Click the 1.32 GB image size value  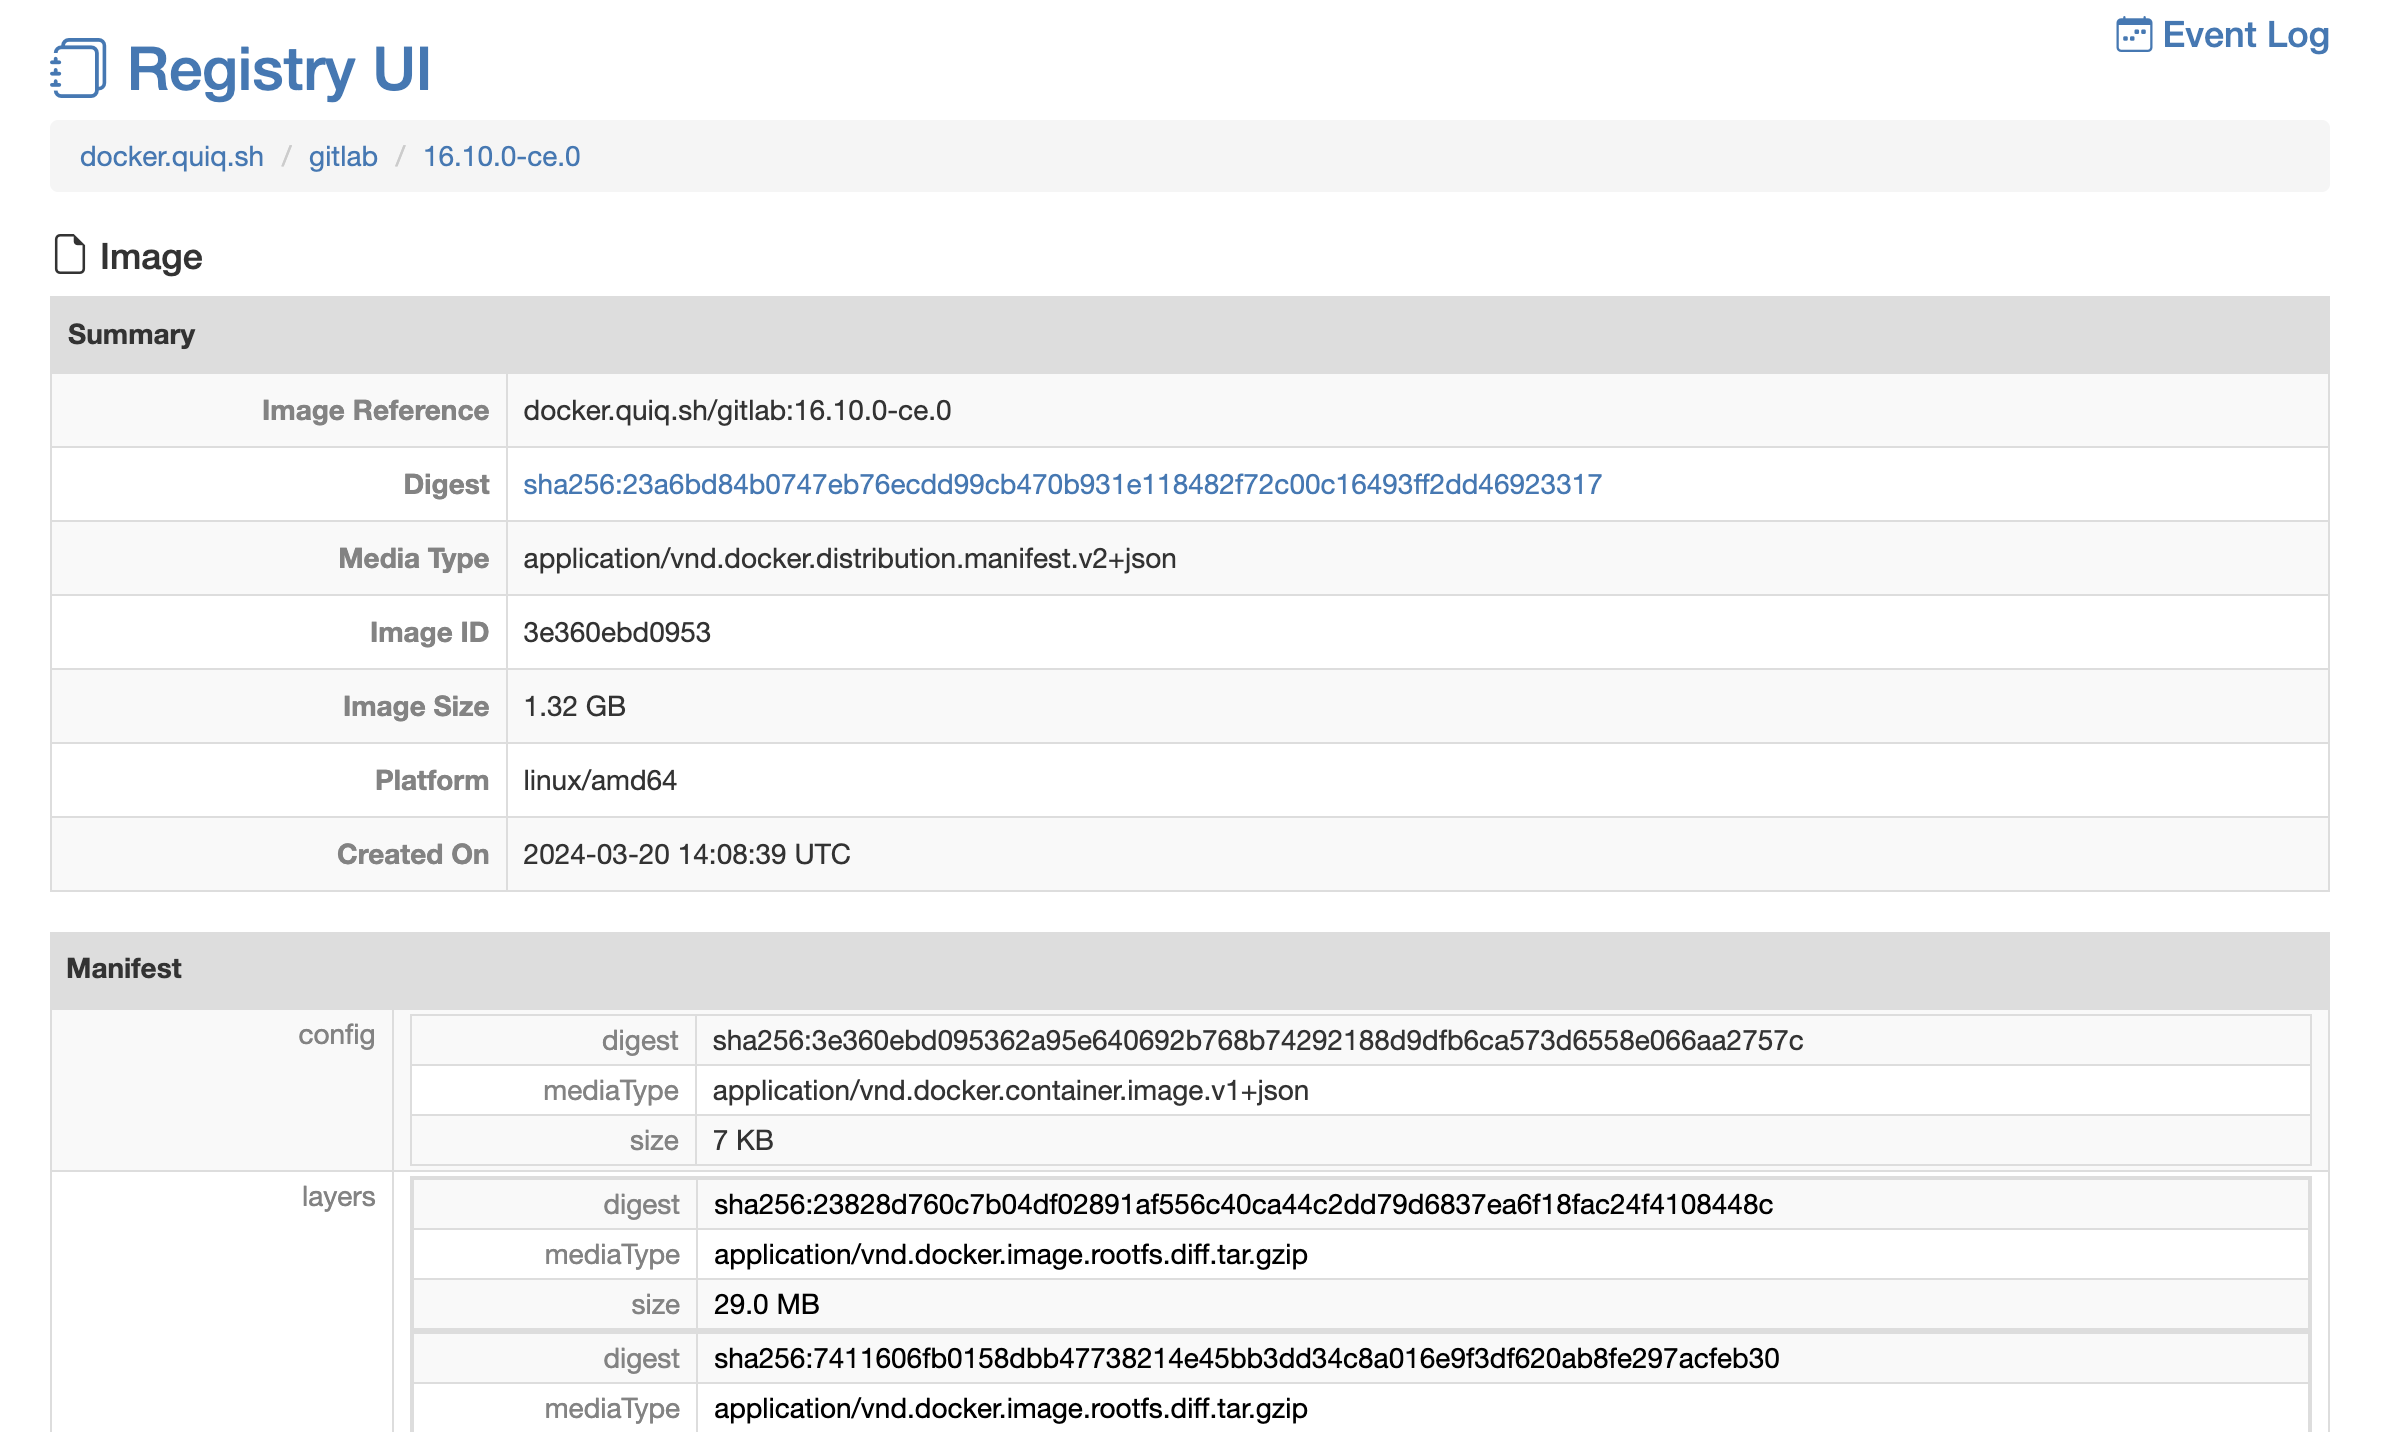click(x=574, y=706)
